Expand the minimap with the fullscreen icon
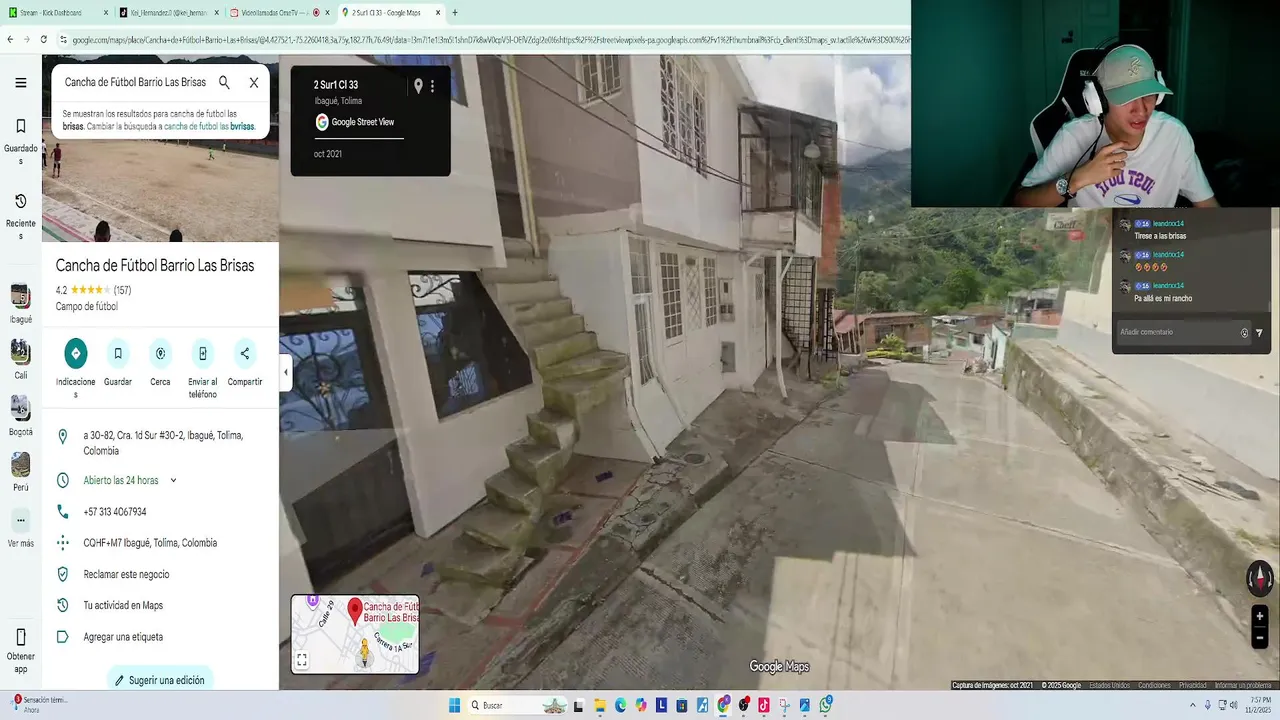 click(301, 660)
